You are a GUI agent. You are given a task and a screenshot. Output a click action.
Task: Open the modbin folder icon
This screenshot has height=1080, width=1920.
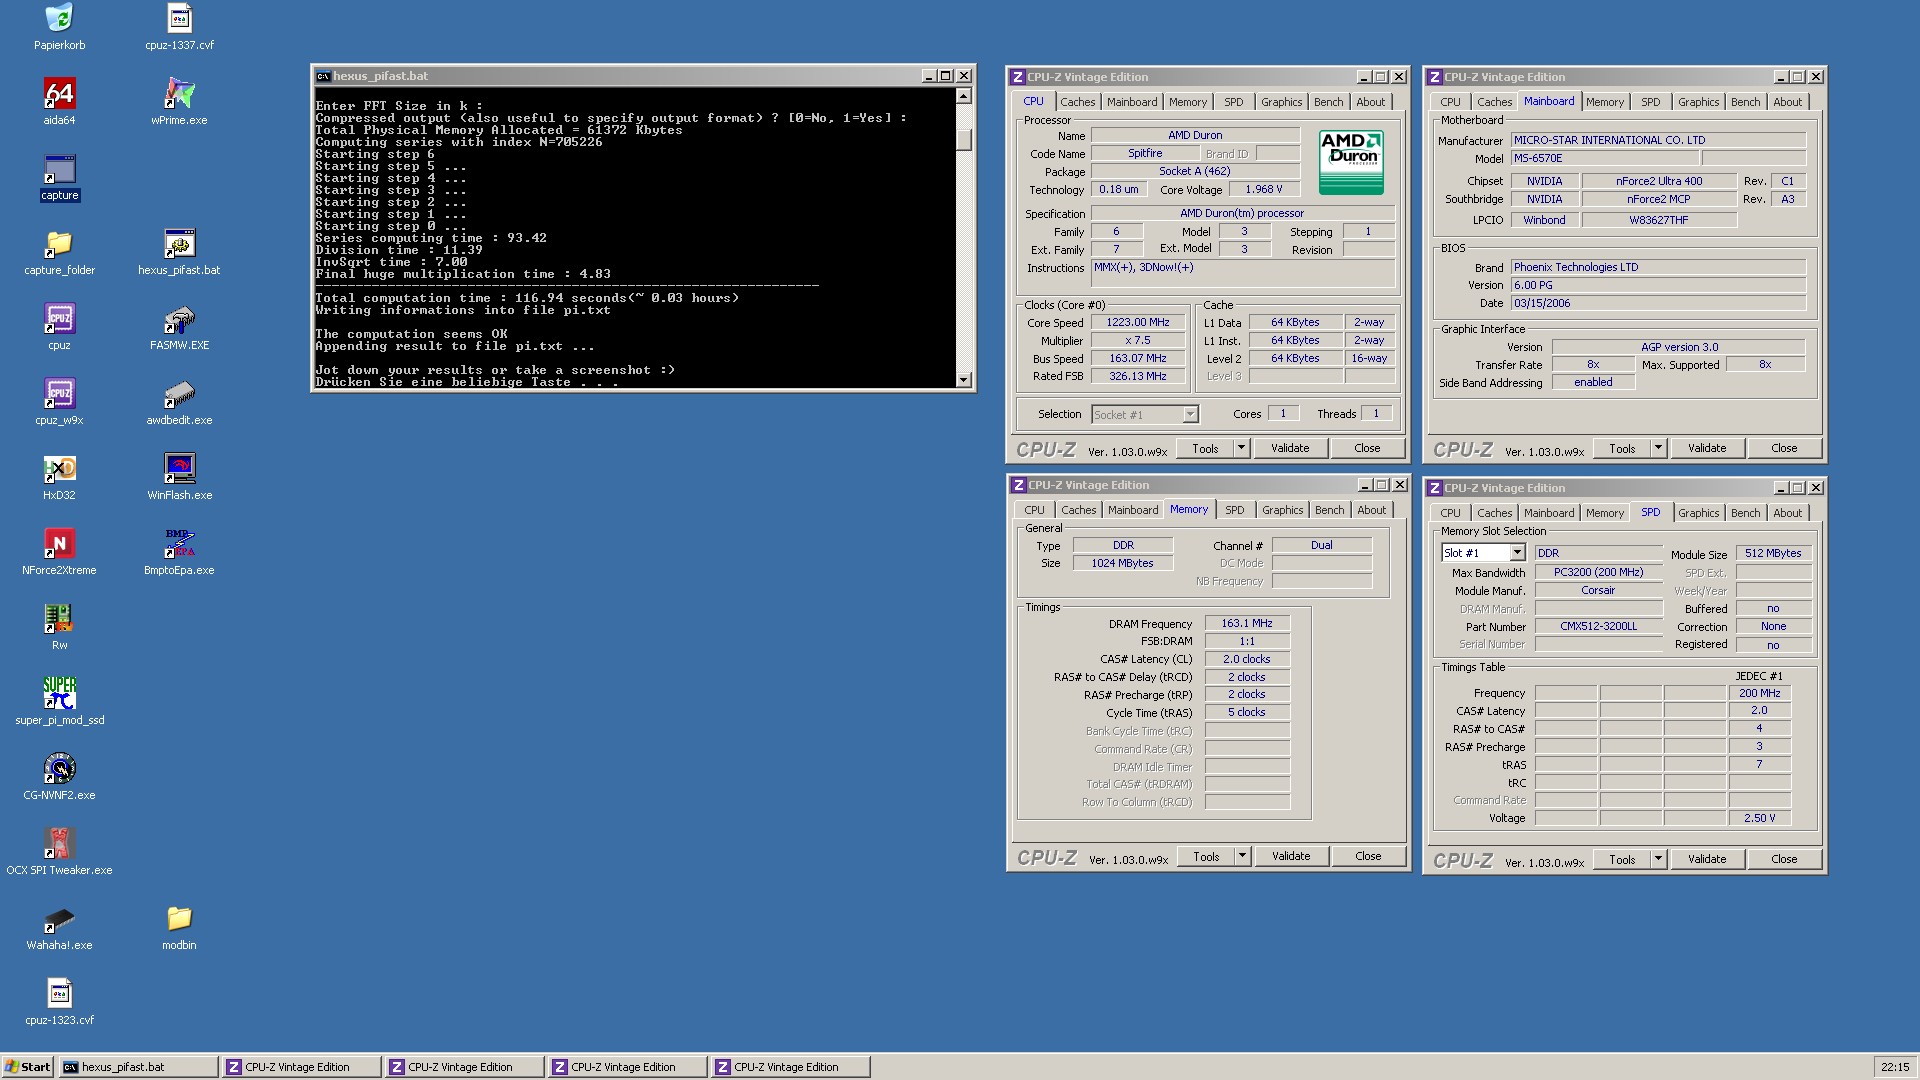[179, 918]
